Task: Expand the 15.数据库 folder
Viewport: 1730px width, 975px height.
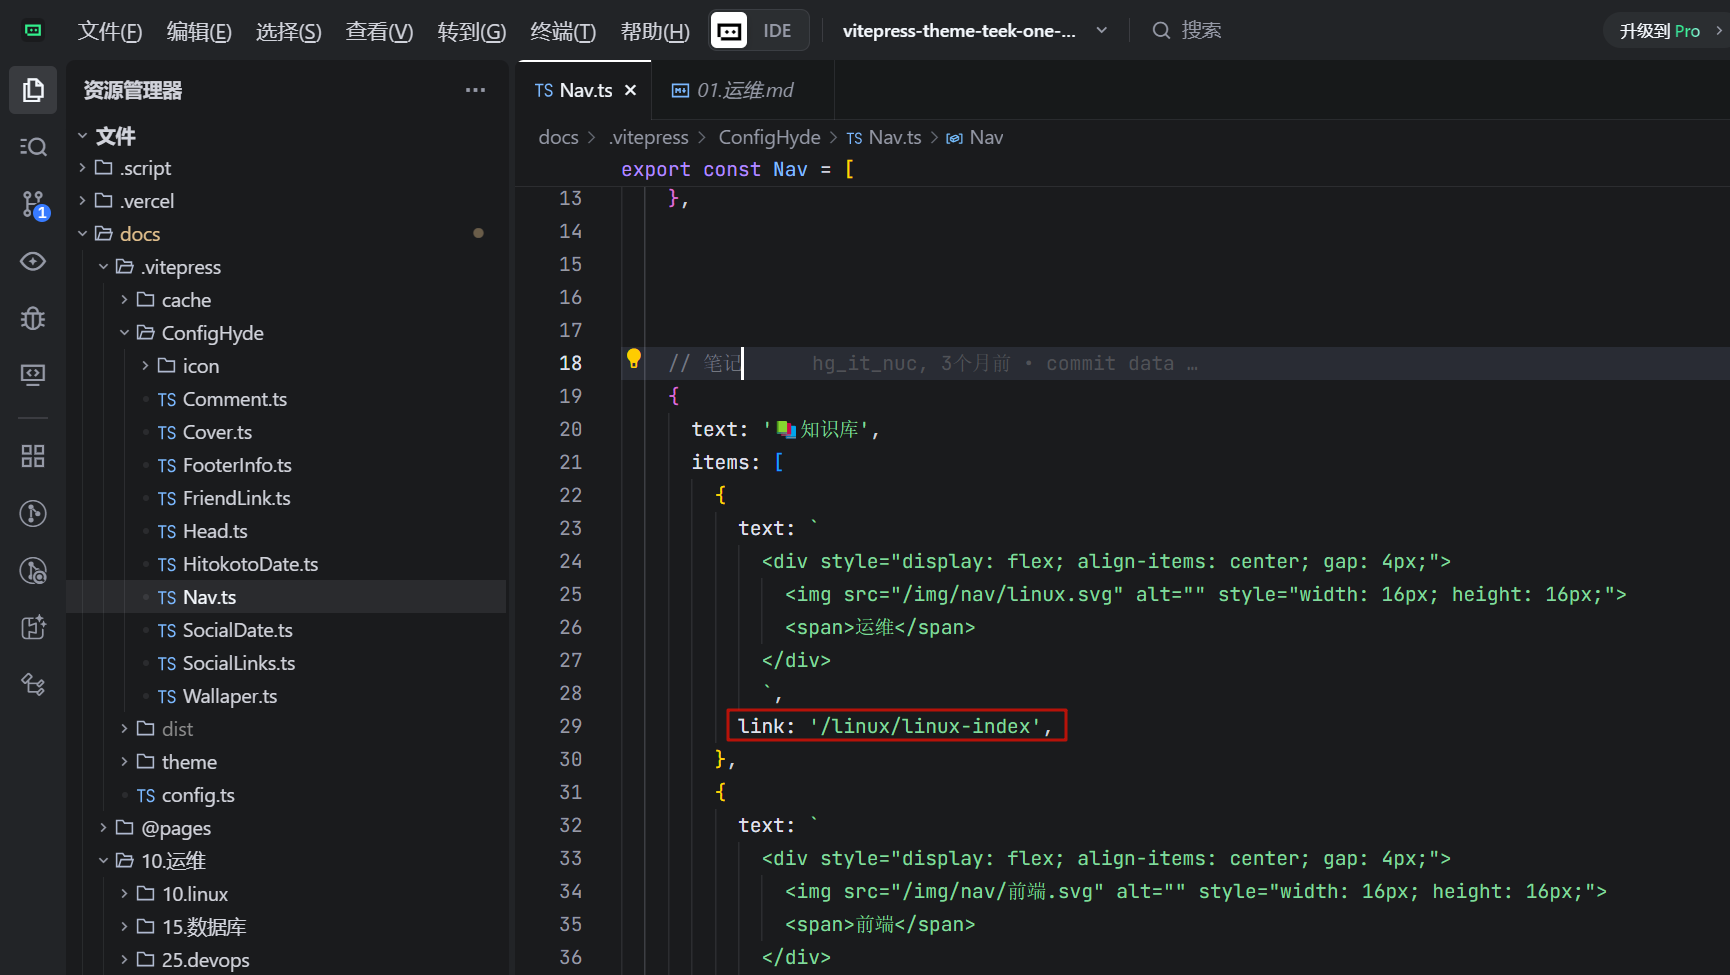Action: click(x=204, y=927)
